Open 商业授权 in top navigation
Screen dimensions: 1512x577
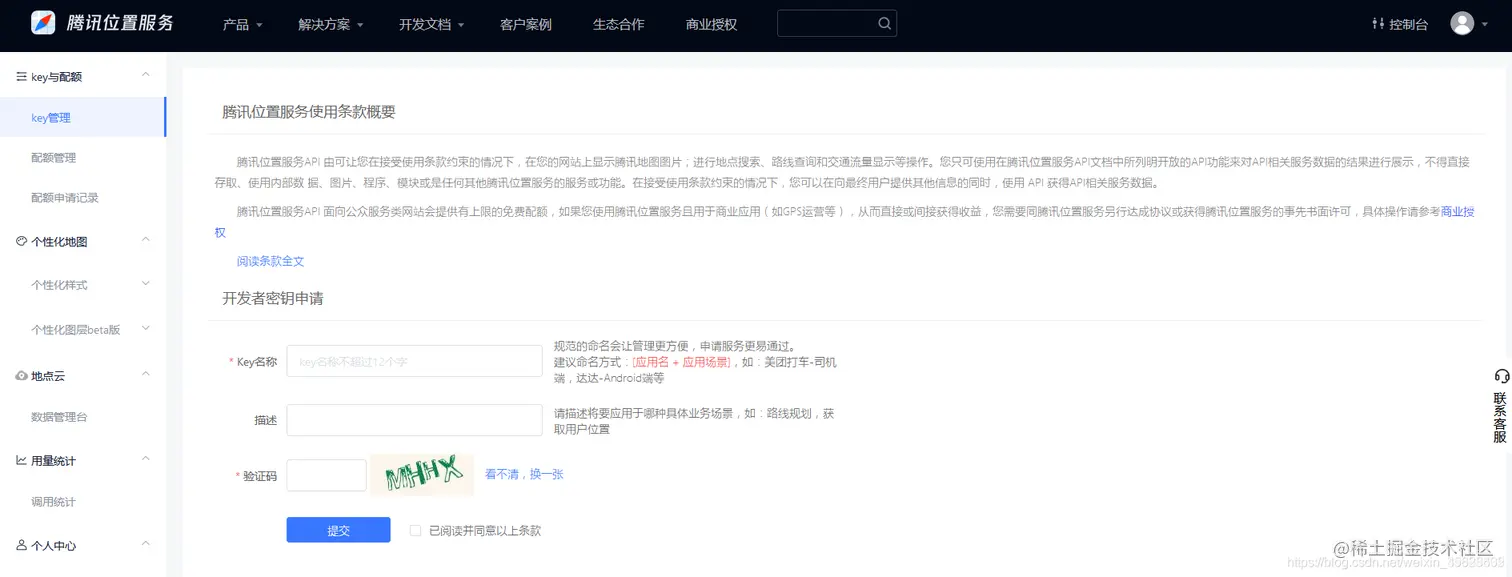click(712, 24)
